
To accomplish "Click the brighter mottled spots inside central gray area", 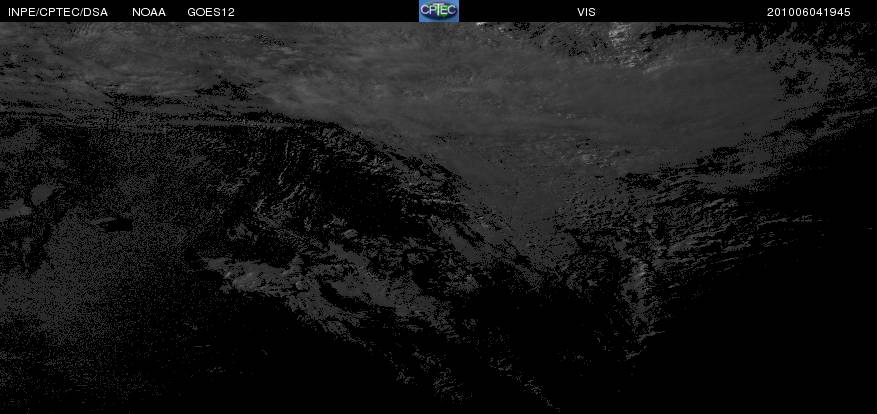I will (593, 158).
